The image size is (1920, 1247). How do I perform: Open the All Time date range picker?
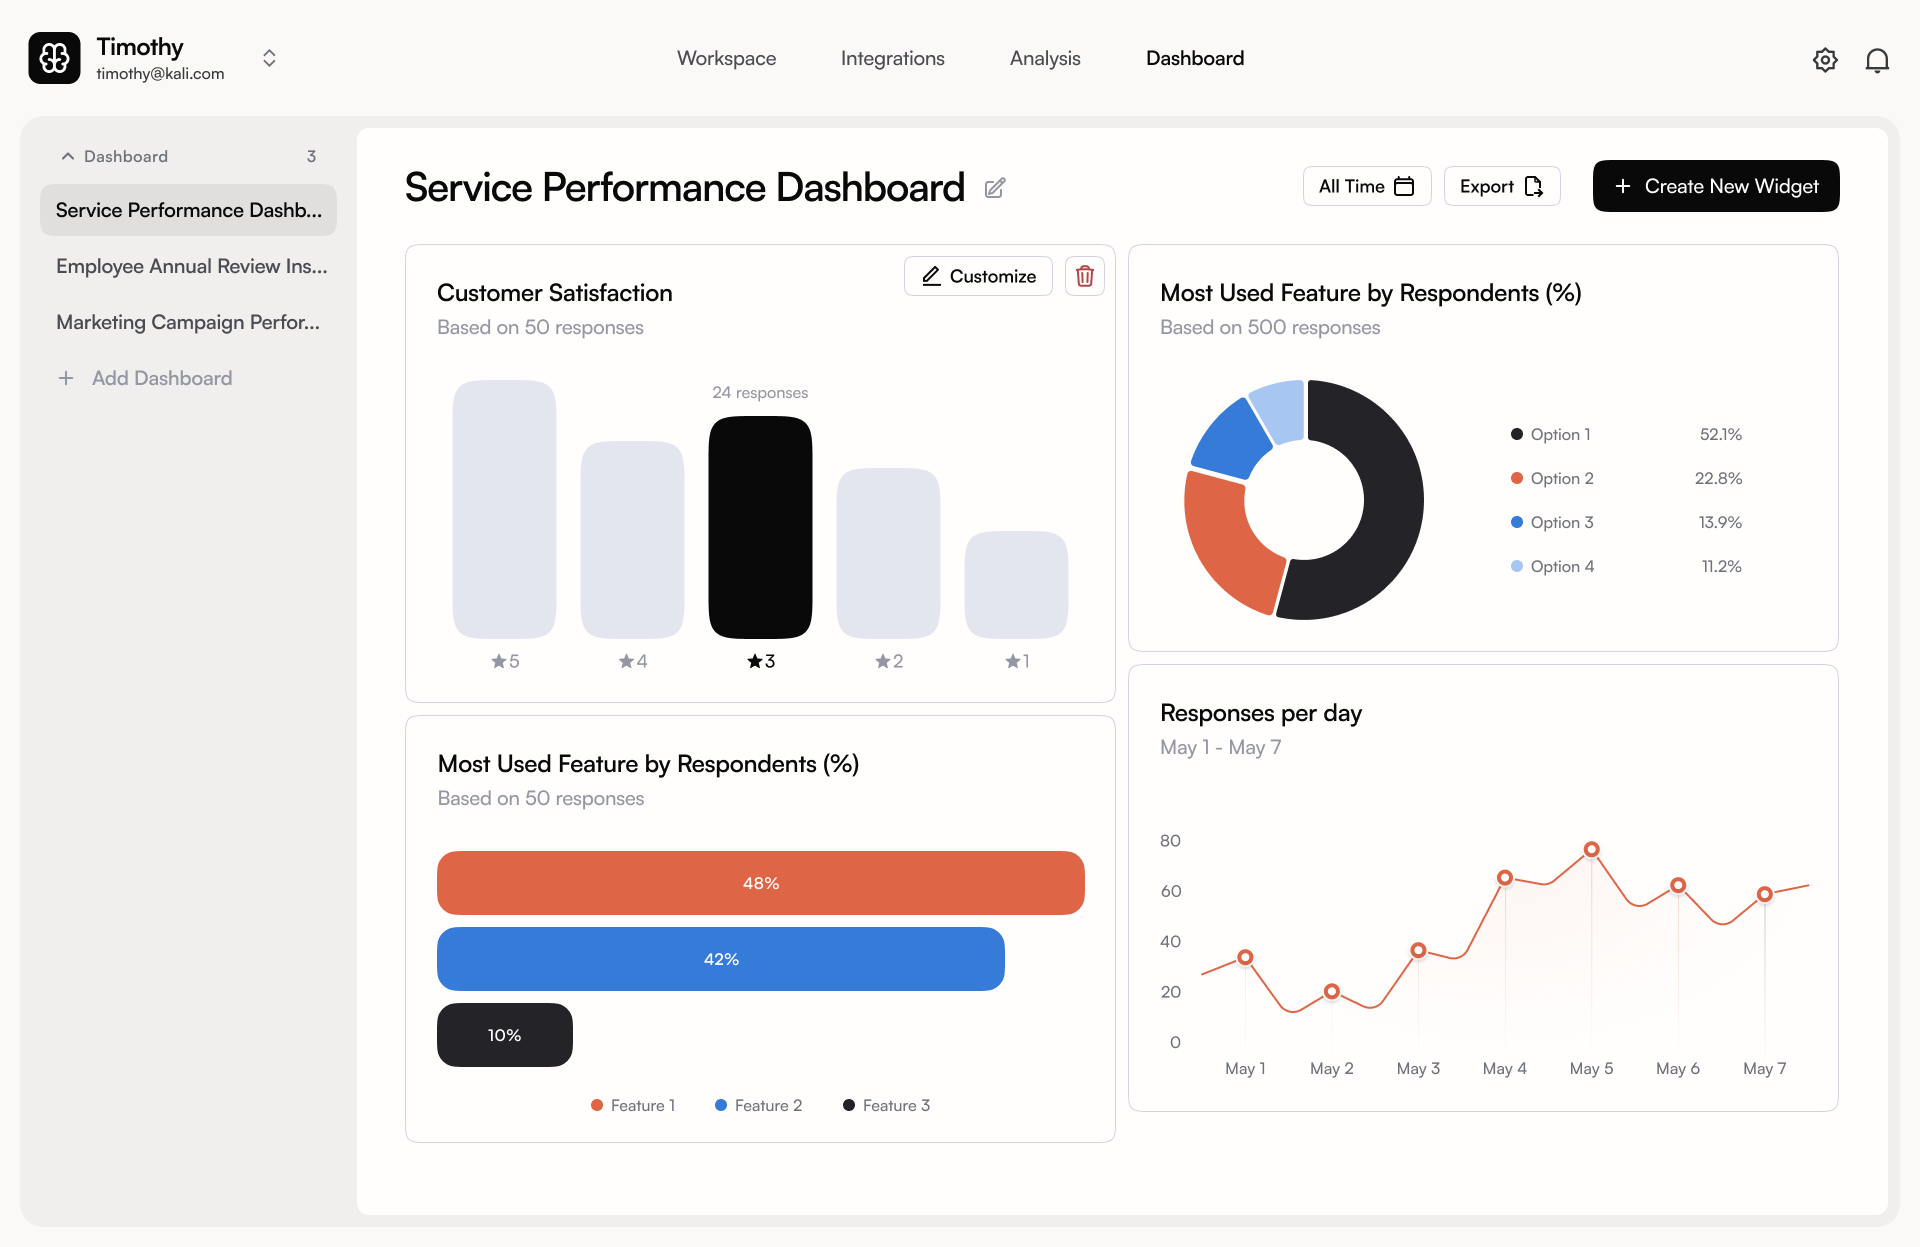pyautogui.click(x=1366, y=186)
